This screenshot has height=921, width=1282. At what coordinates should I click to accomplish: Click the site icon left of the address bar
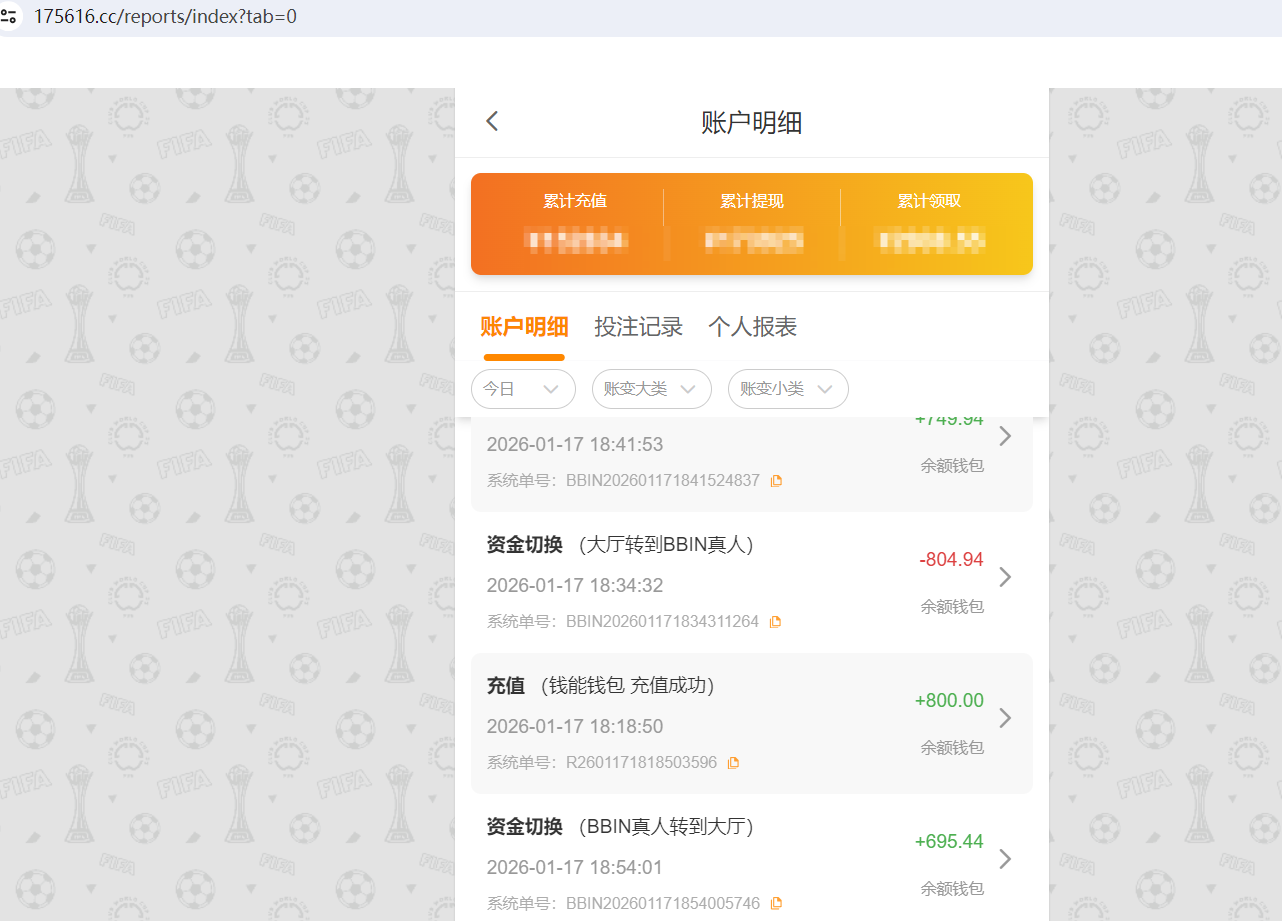pyautogui.click(x=10, y=16)
